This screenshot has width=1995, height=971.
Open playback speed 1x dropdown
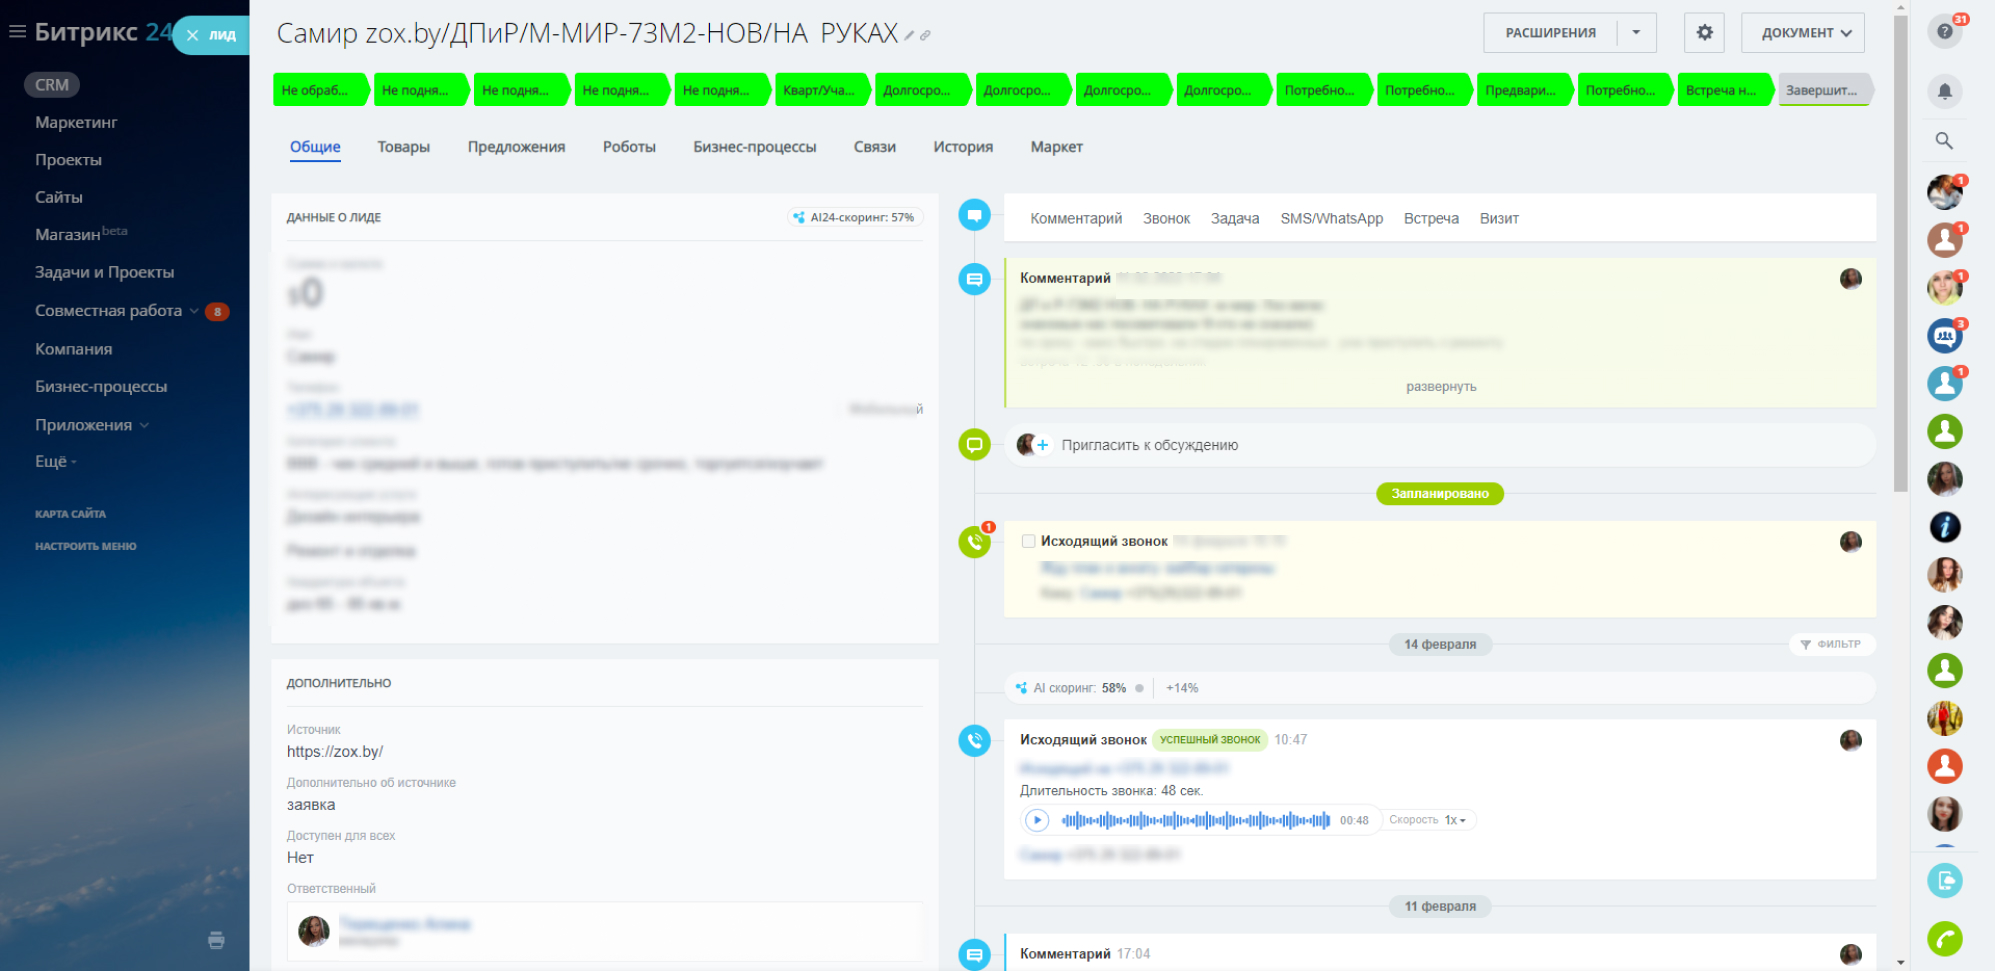(x=1455, y=820)
